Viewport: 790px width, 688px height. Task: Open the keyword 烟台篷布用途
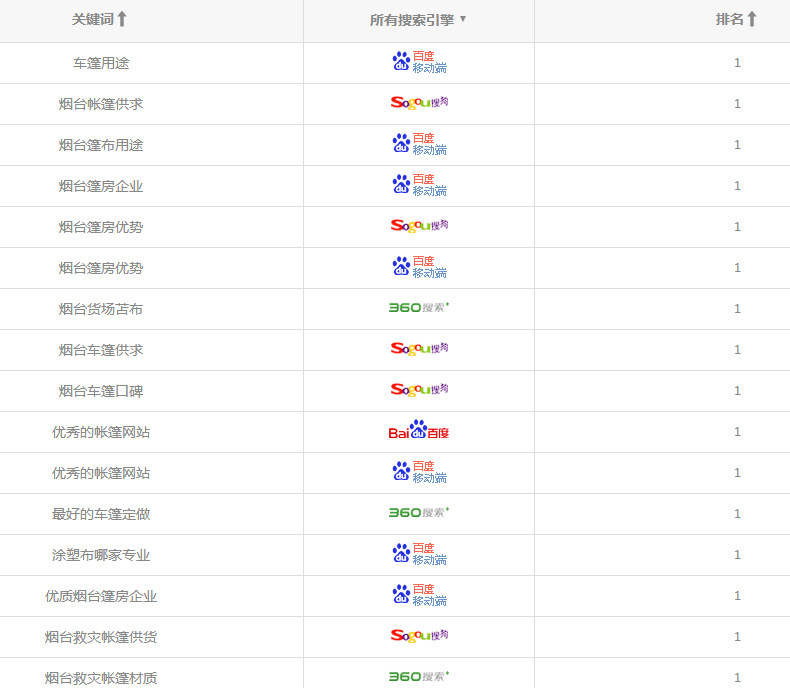101,145
